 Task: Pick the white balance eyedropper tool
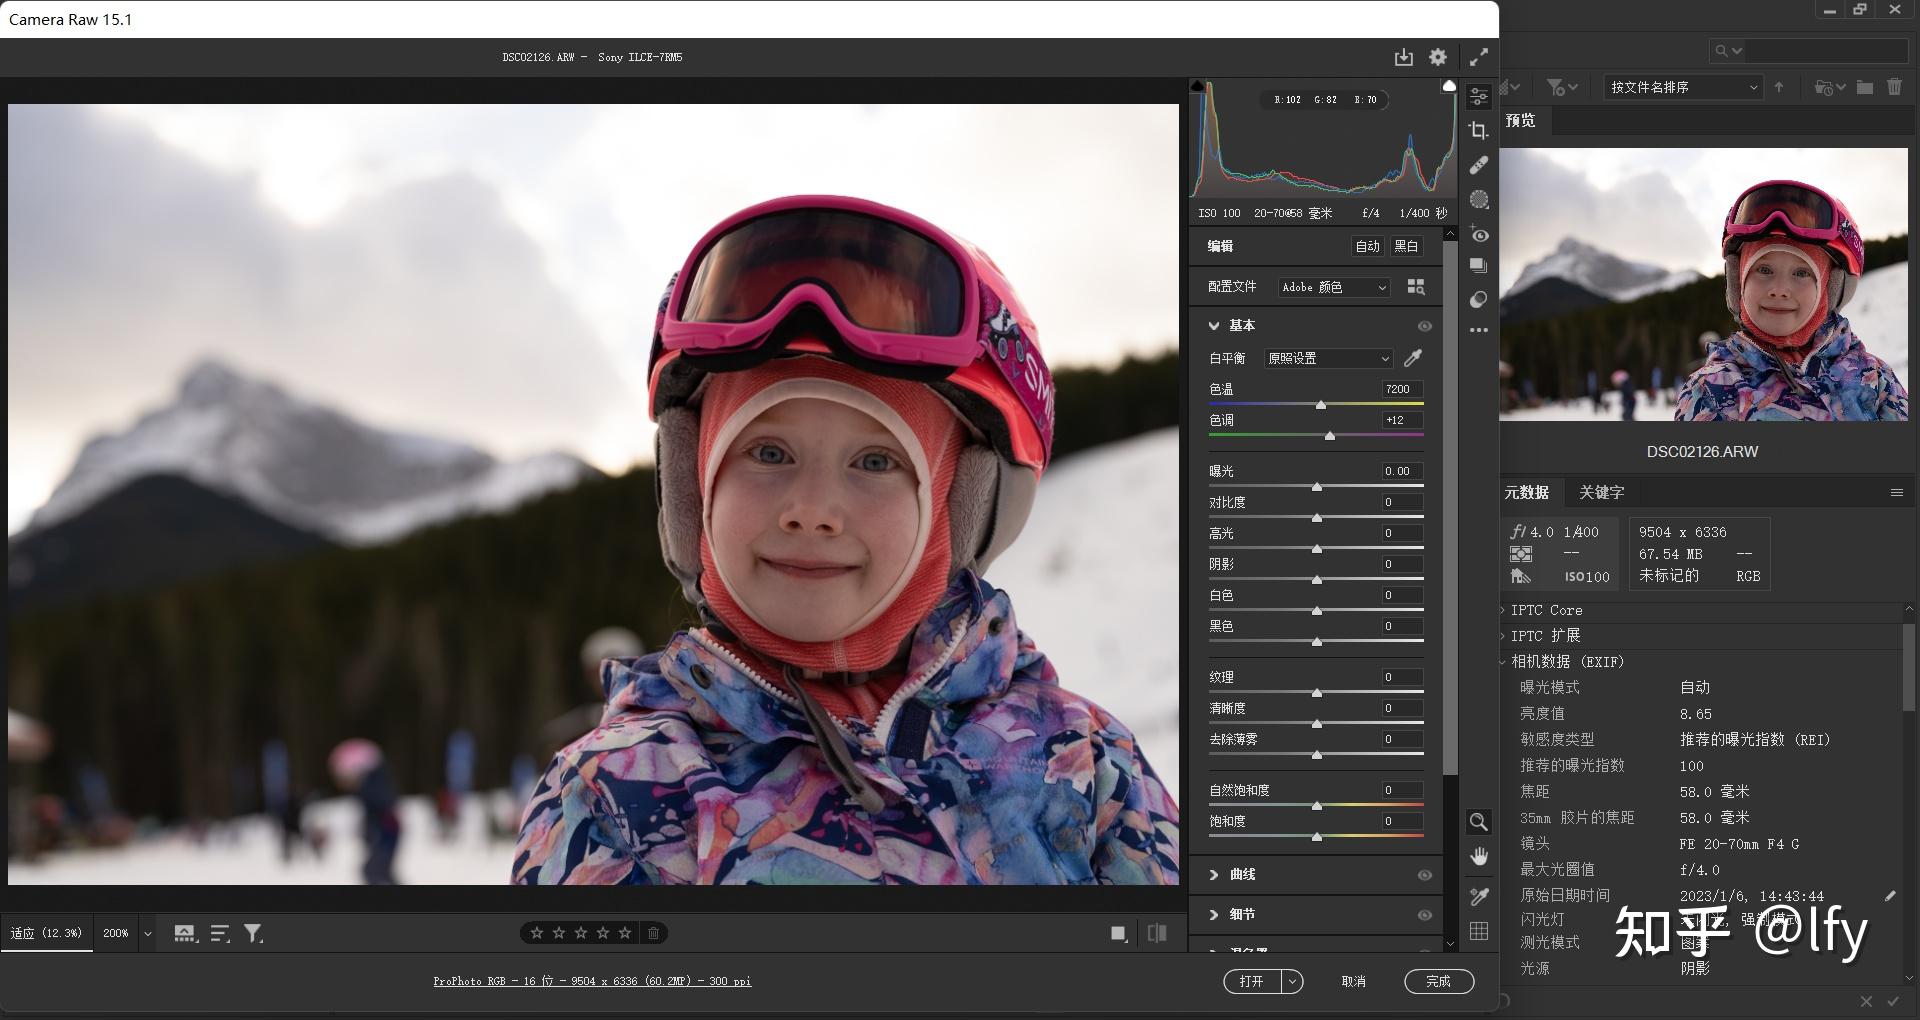pos(1413,358)
